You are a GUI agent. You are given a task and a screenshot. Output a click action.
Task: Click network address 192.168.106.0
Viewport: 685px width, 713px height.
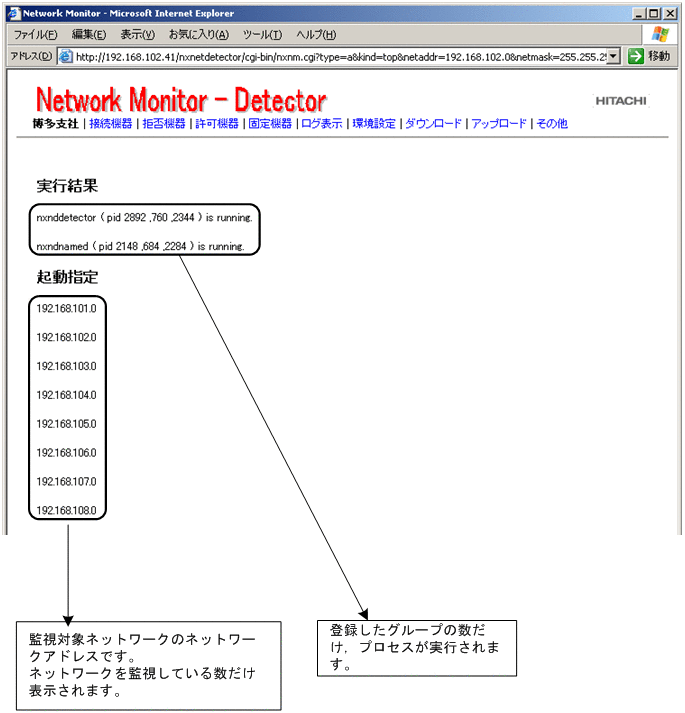coord(66,453)
